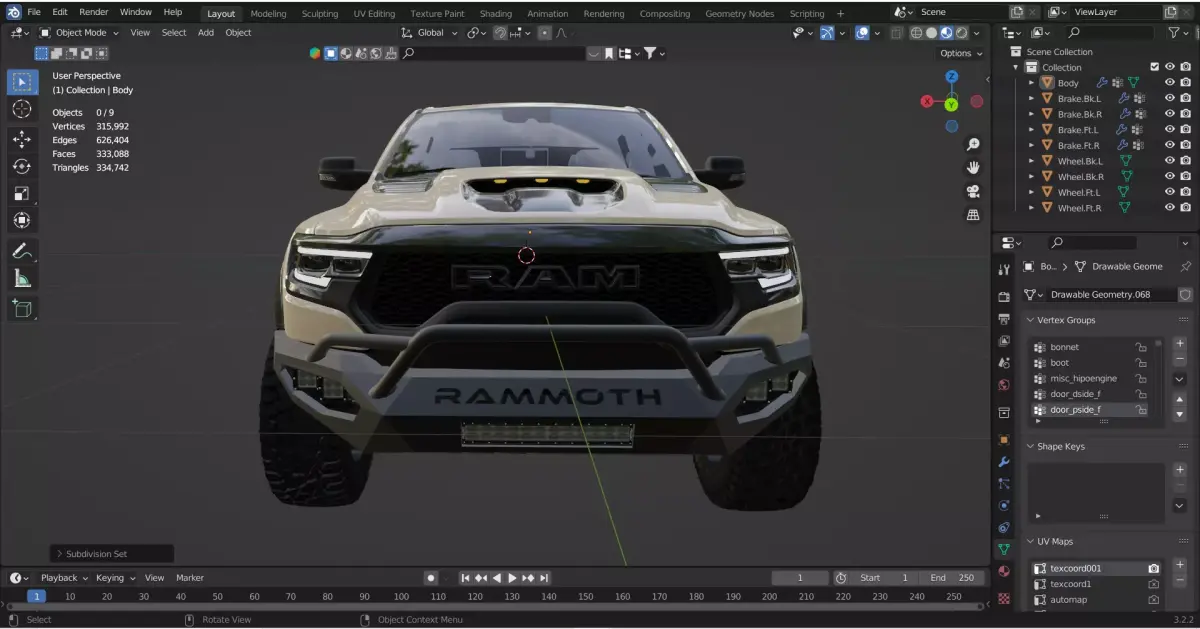Select the Transform tool
This screenshot has width=1200, height=629.
point(22,220)
